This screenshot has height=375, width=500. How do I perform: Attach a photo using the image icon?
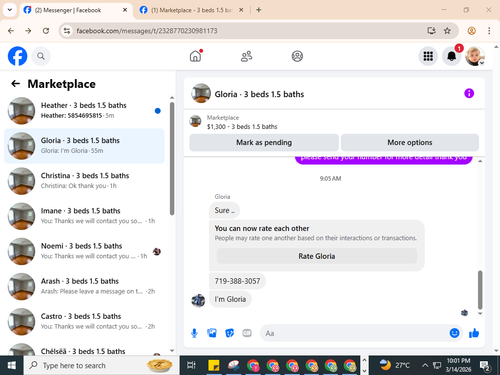[212, 333]
